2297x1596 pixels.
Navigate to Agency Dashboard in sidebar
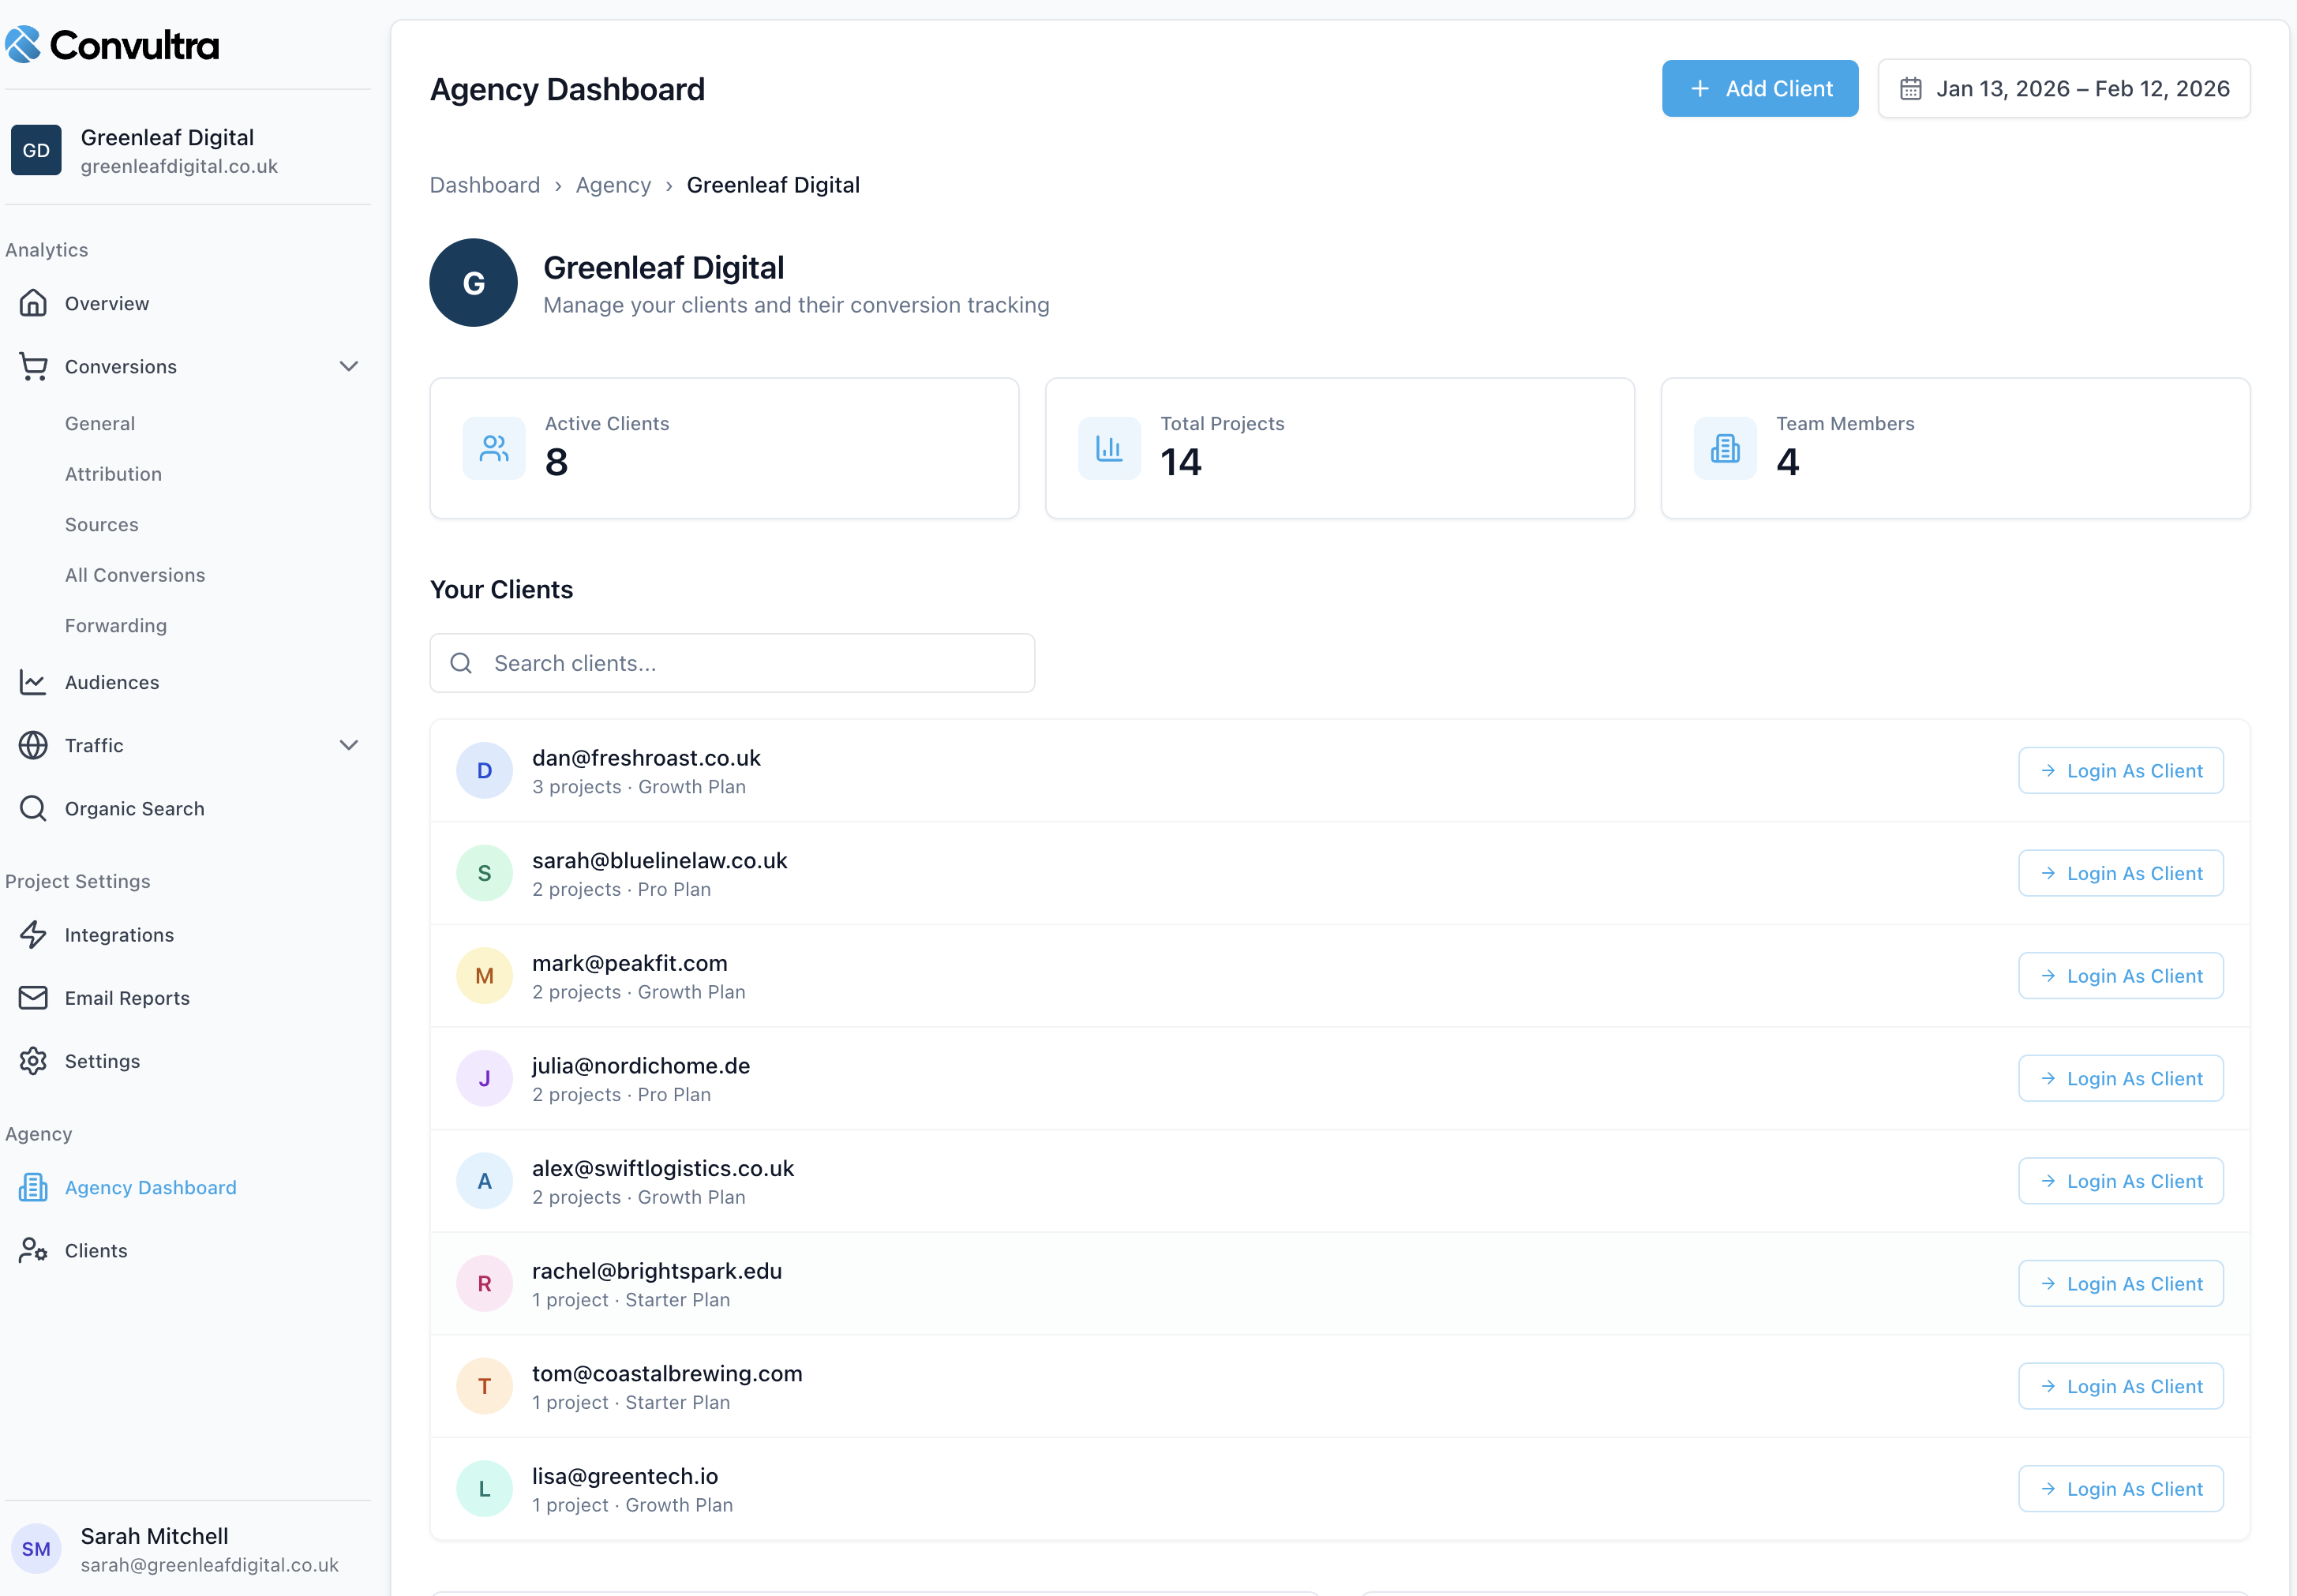(150, 1187)
